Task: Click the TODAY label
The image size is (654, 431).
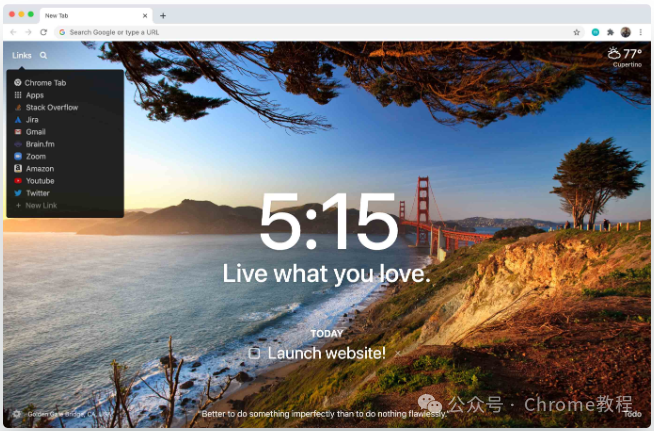Action: click(x=327, y=334)
